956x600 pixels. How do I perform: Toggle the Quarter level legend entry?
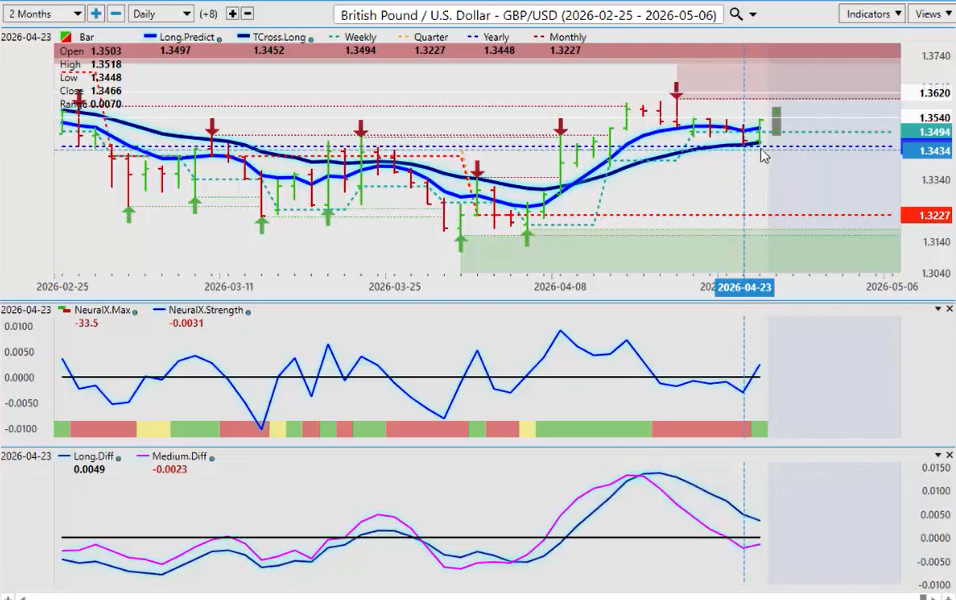[424, 37]
